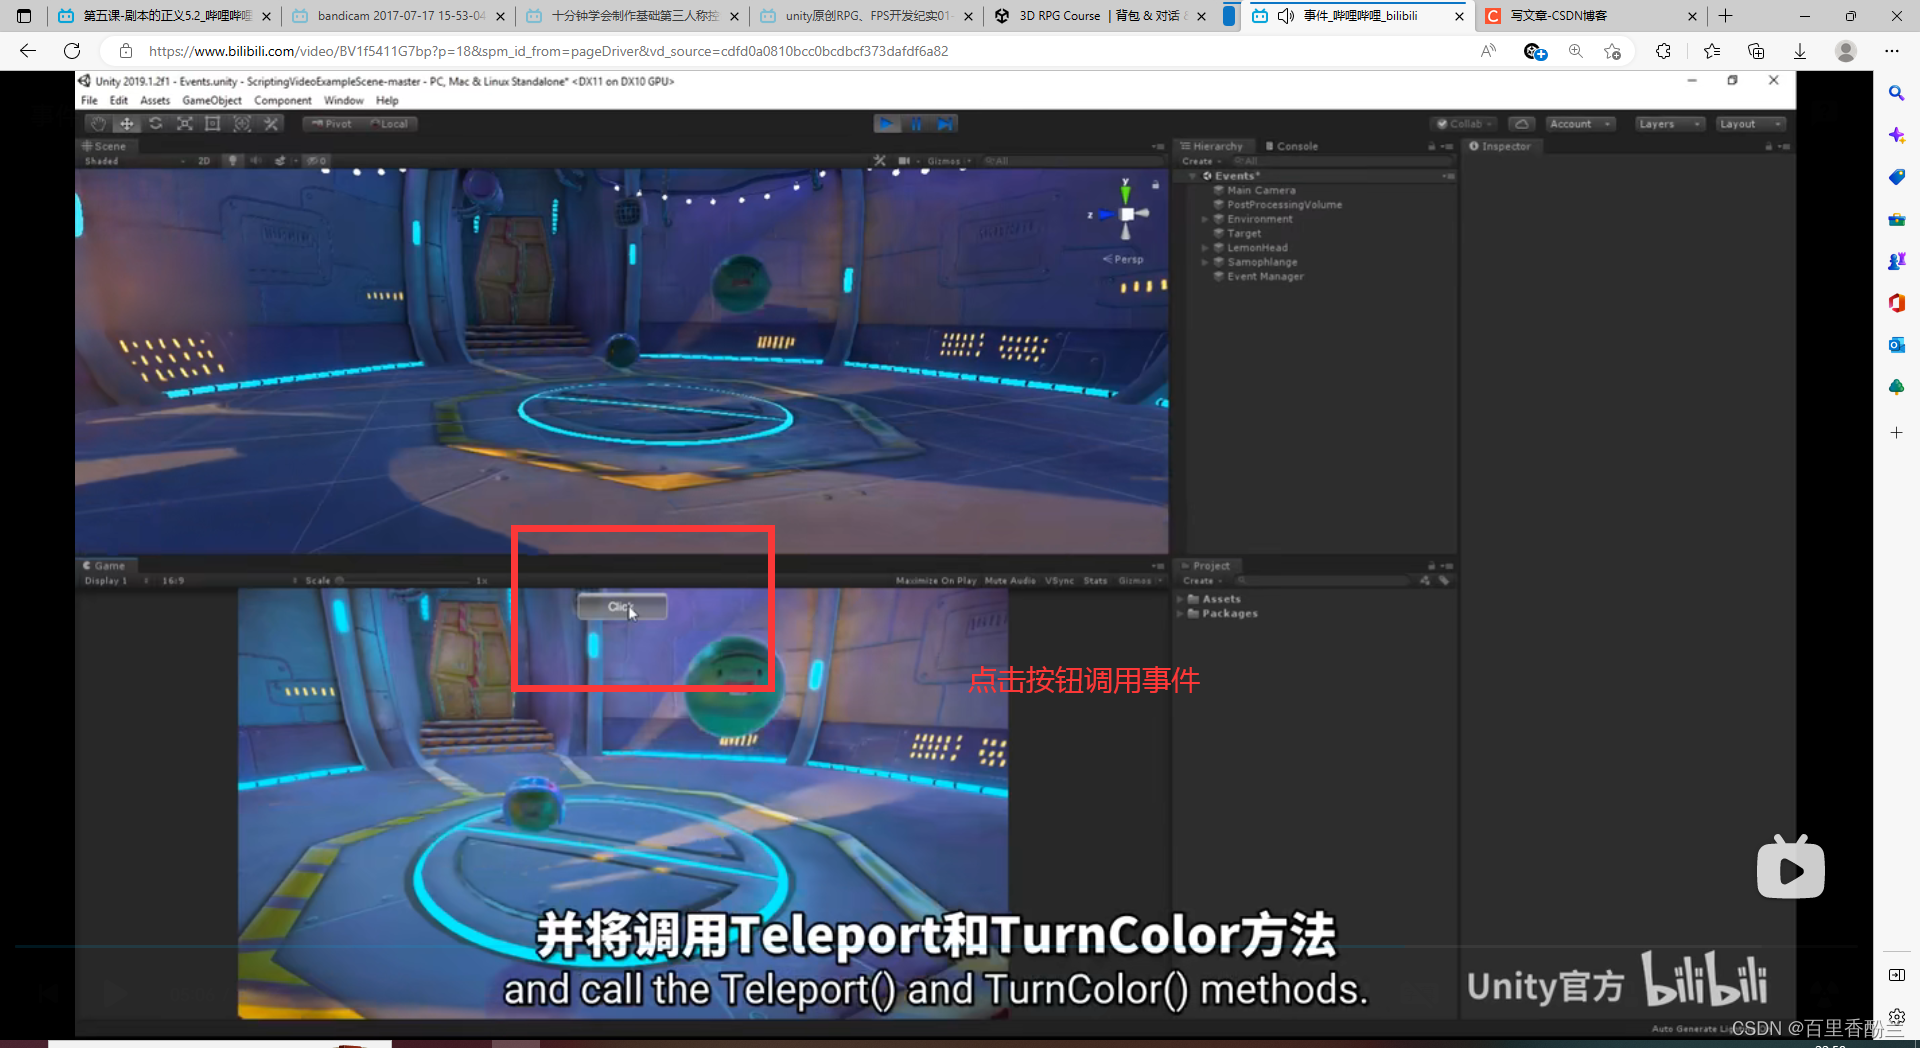Toggle scene lighting bulb icon

coord(233,160)
